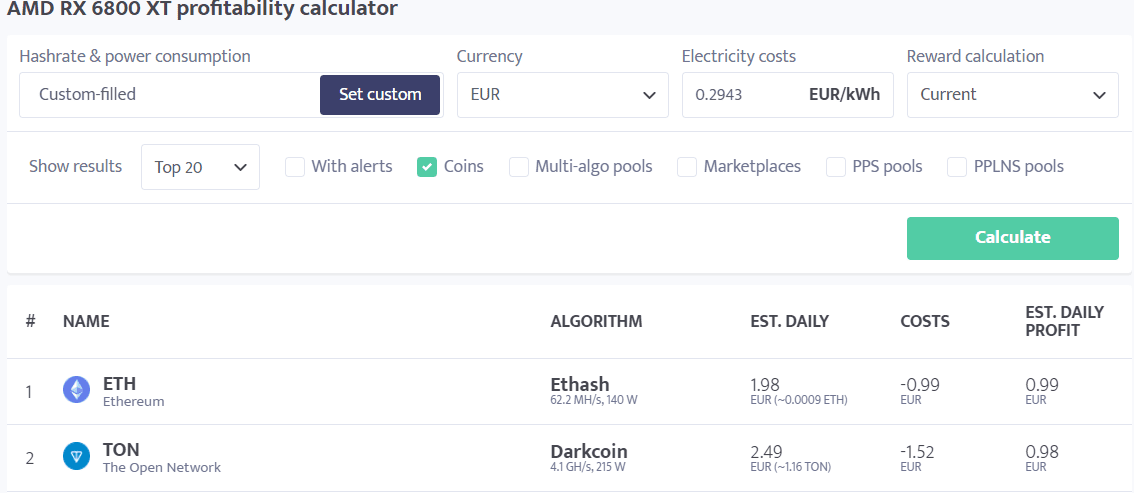Viewport: 1134px width, 493px height.
Task: Open the ETH Ethereum coin link
Action: pos(120,384)
